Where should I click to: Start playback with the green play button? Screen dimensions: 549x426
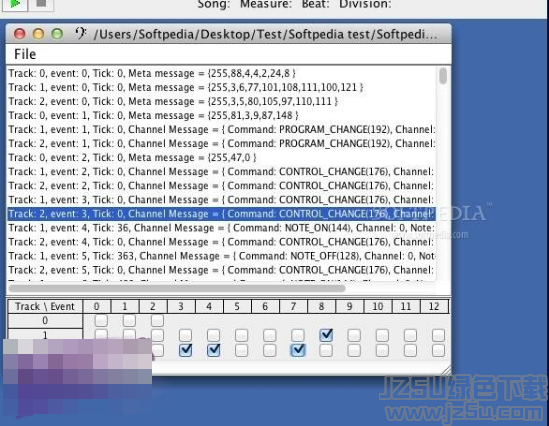pyautogui.click(x=14, y=4)
